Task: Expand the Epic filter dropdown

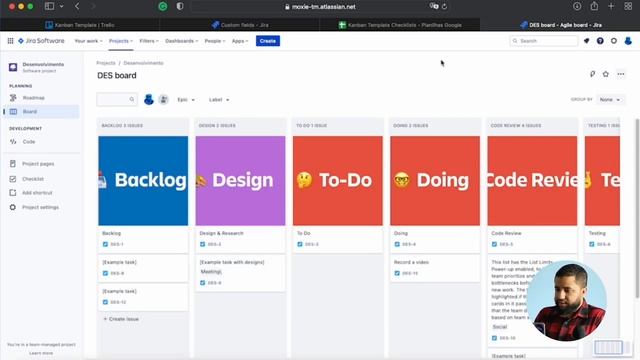Action: (186, 100)
